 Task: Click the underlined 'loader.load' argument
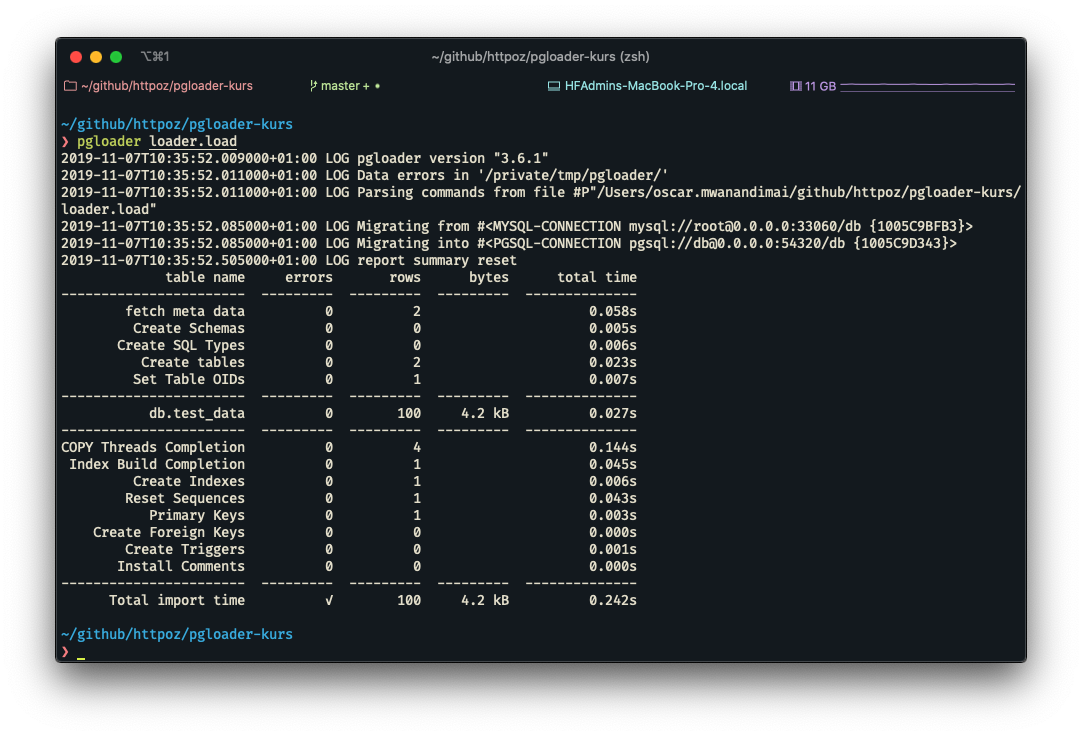click(193, 141)
